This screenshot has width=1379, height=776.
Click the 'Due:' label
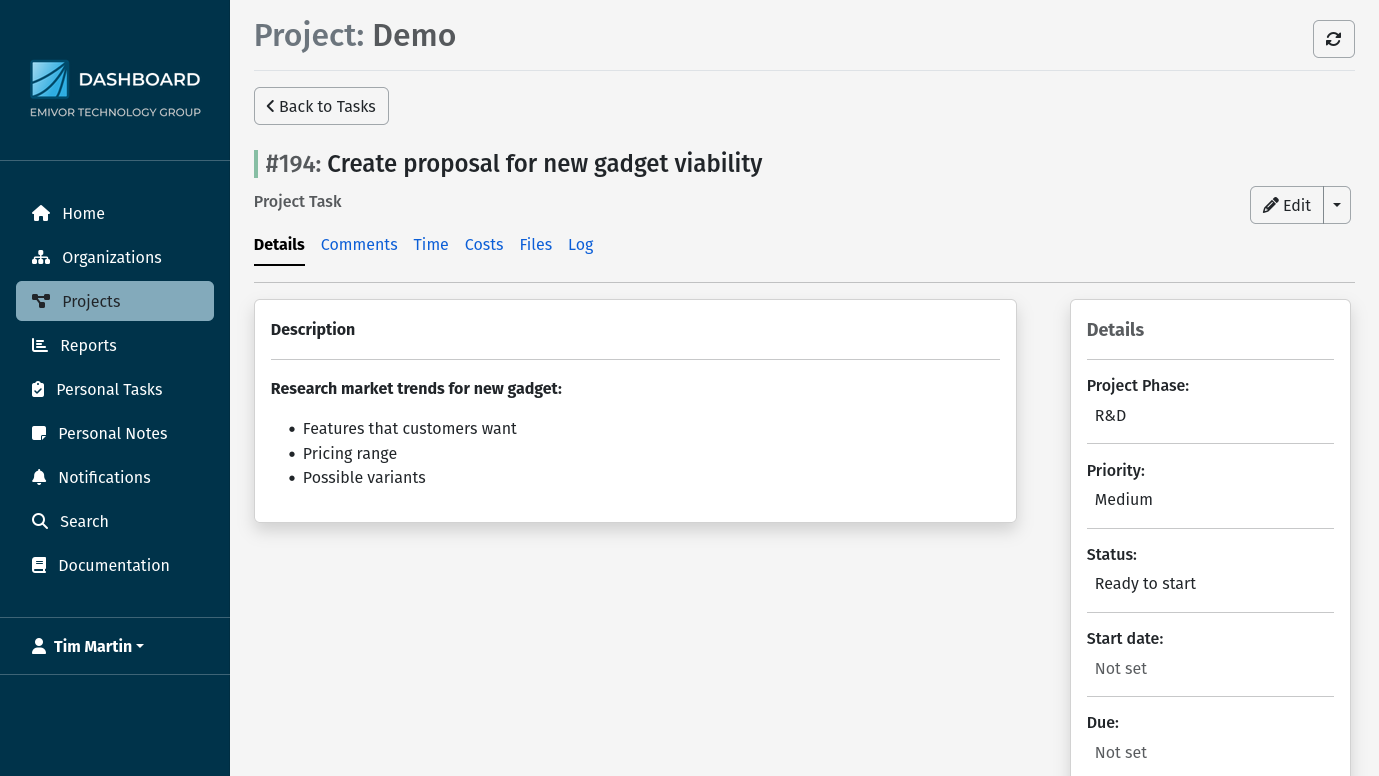[x=1103, y=722]
